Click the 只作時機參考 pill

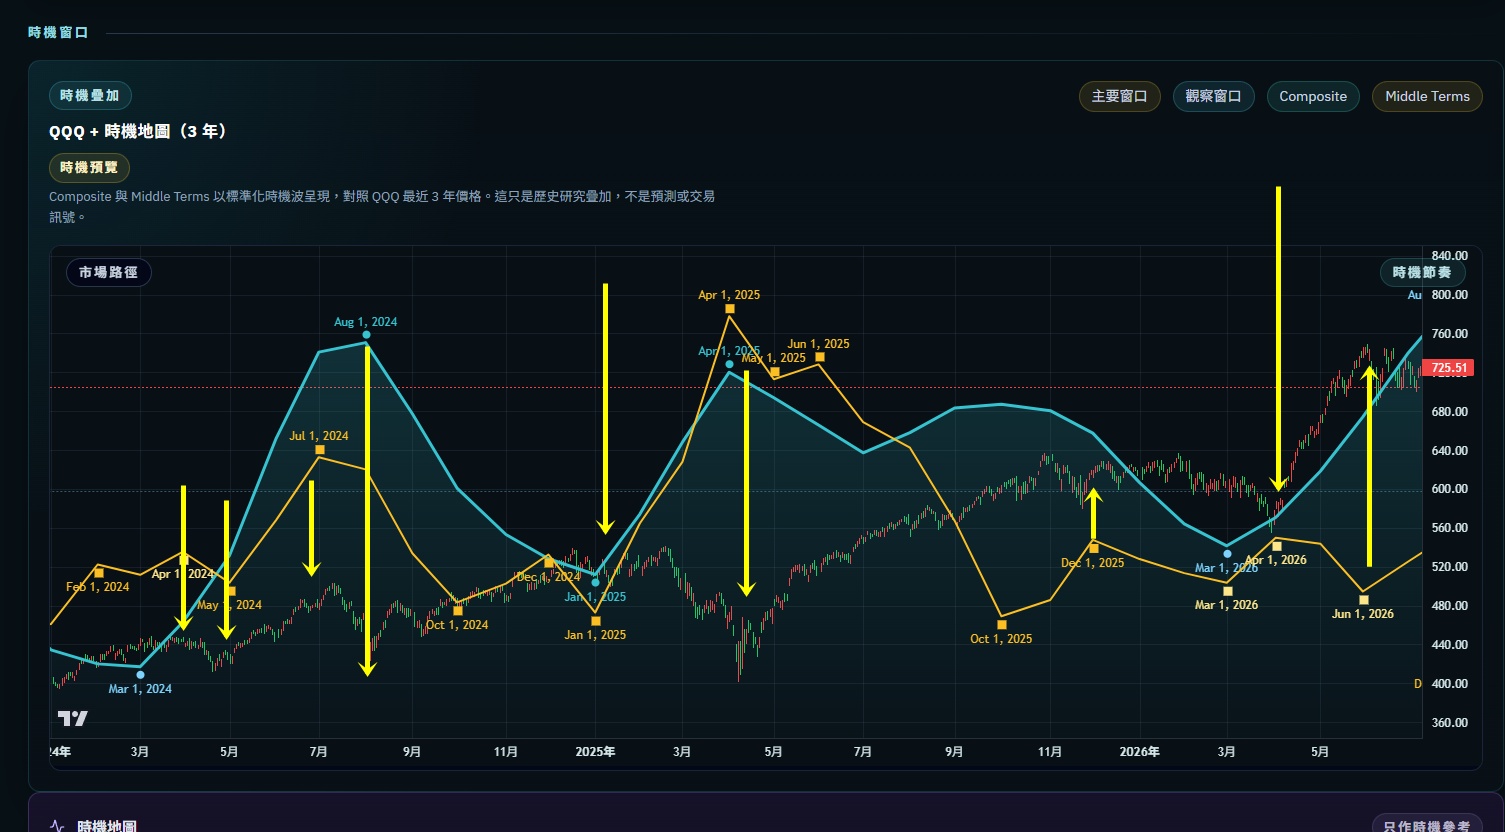point(1427,826)
